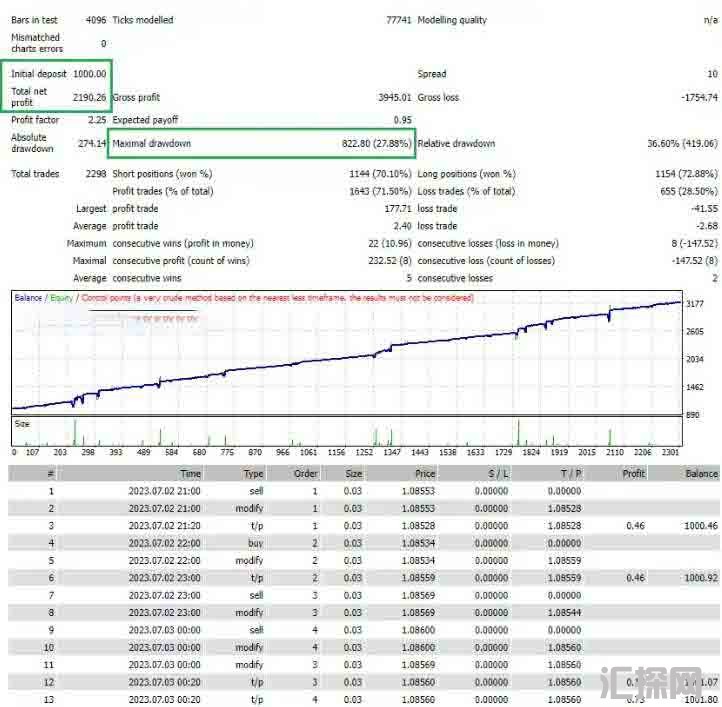
Task: Click the Balance legend label on chart
Action: 28,298
